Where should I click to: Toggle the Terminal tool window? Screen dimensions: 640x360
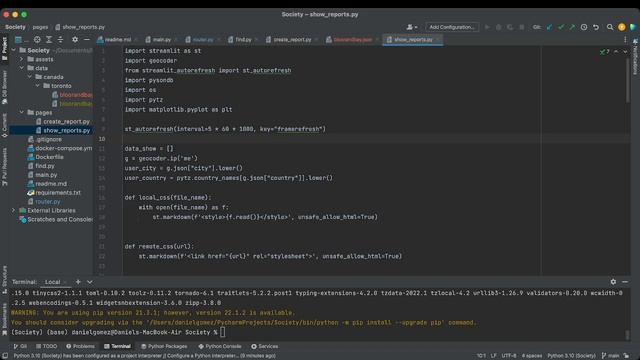pyautogui.click(x=117, y=346)
